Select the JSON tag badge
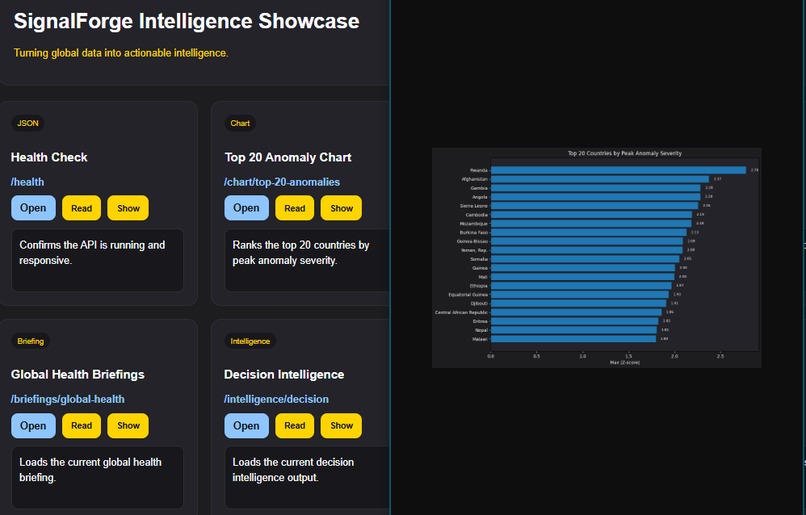 pyautogui.click(x=28, y=123)
